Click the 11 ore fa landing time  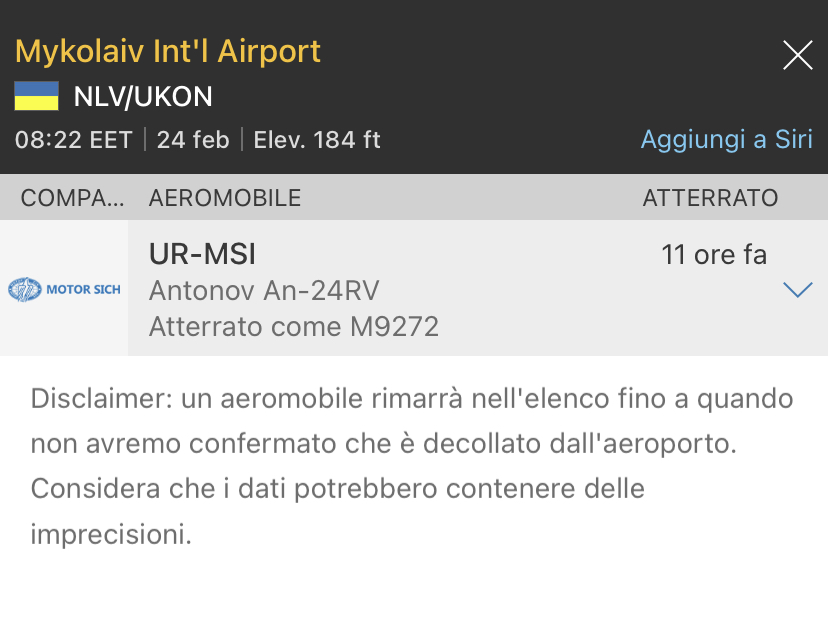714,255
